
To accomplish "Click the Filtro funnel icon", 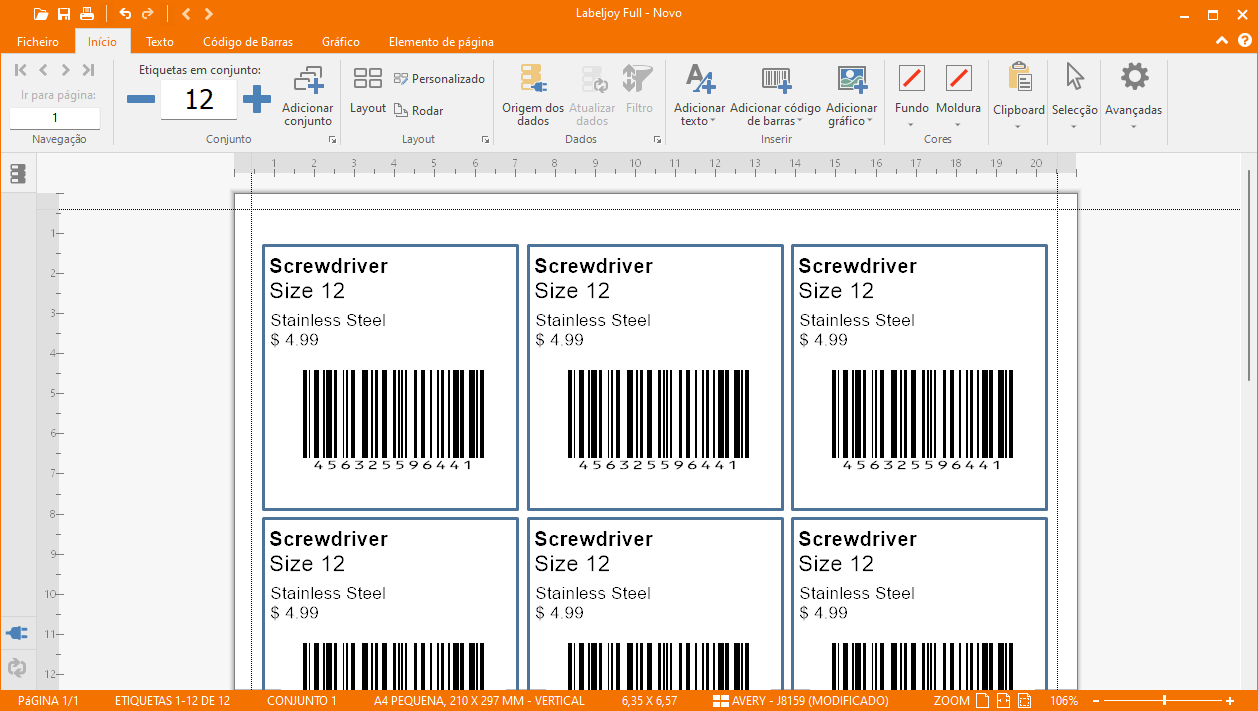I will [x=638, y=80].
